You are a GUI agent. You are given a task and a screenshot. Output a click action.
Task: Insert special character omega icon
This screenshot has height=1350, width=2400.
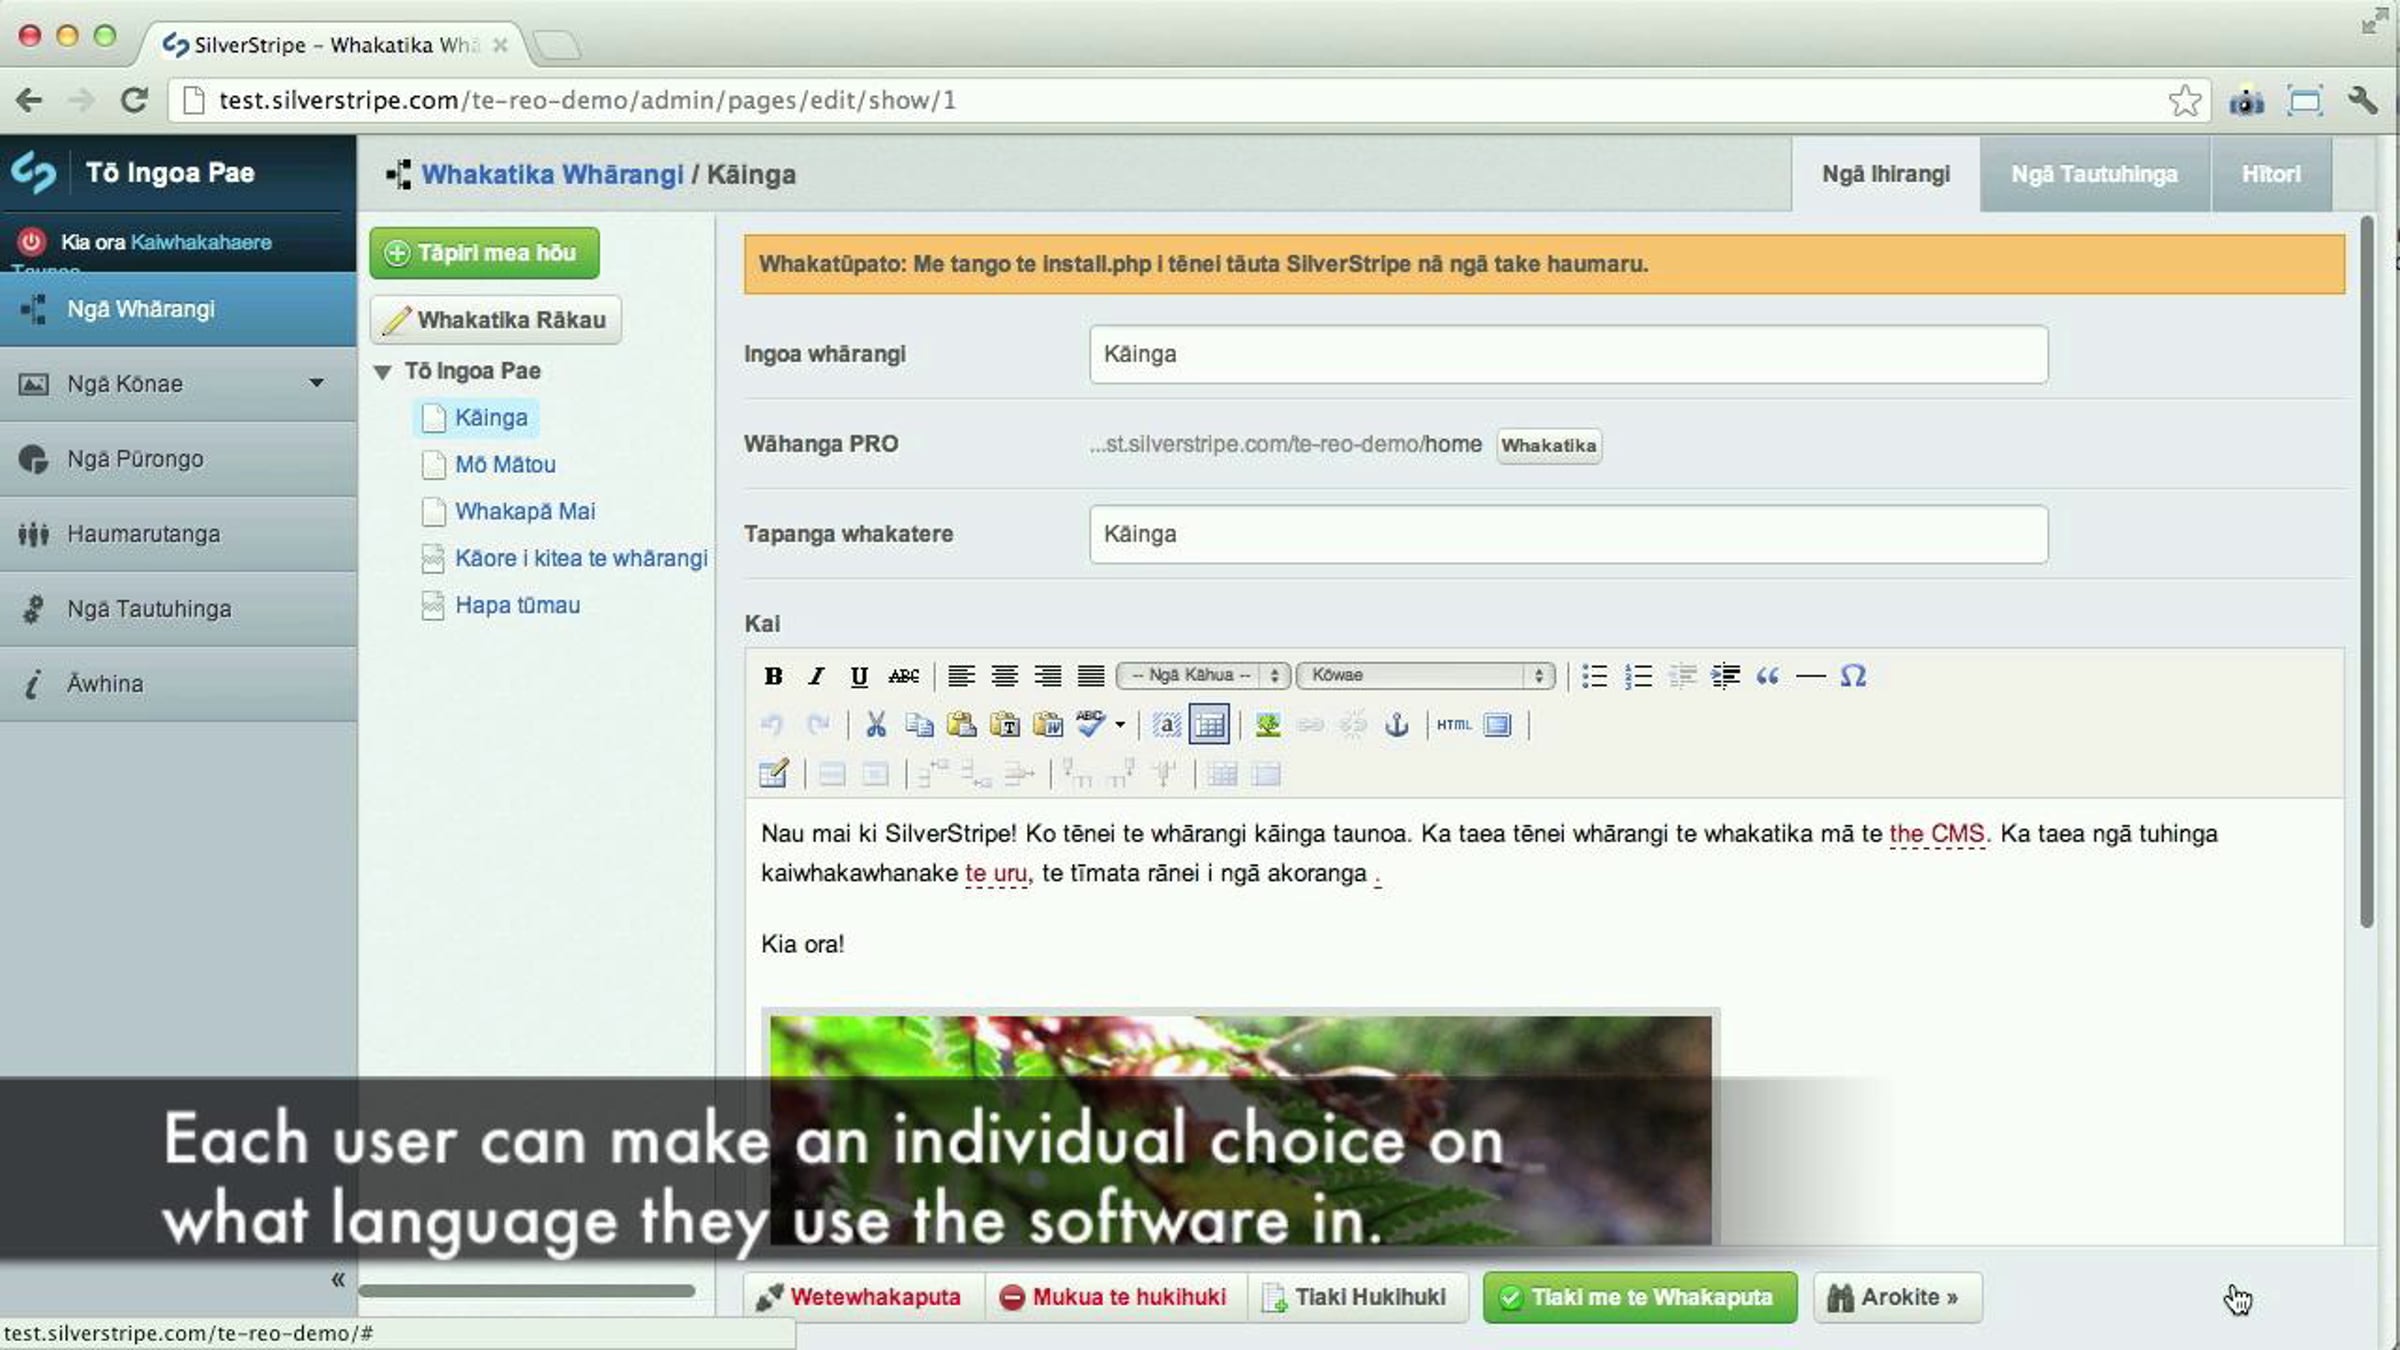coord(1853,676)
